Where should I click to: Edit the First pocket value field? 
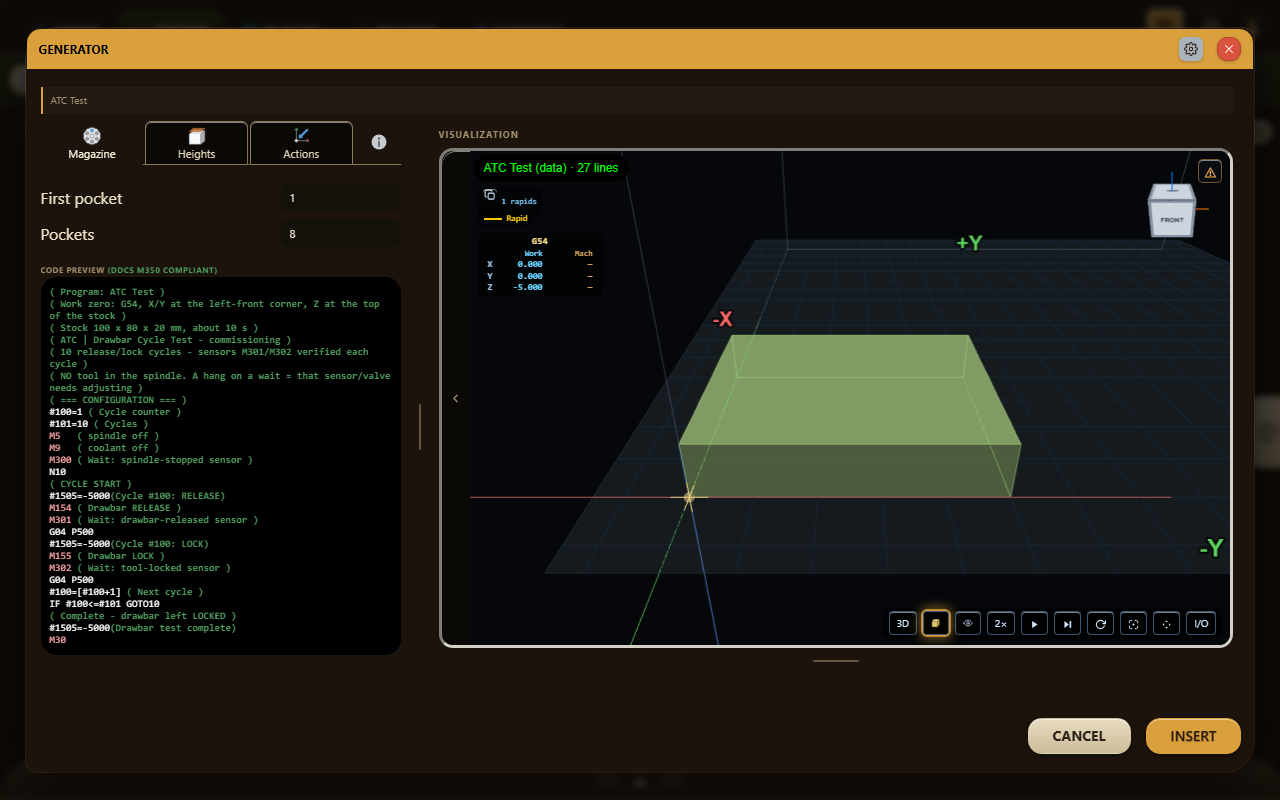[x=341, y=198]
